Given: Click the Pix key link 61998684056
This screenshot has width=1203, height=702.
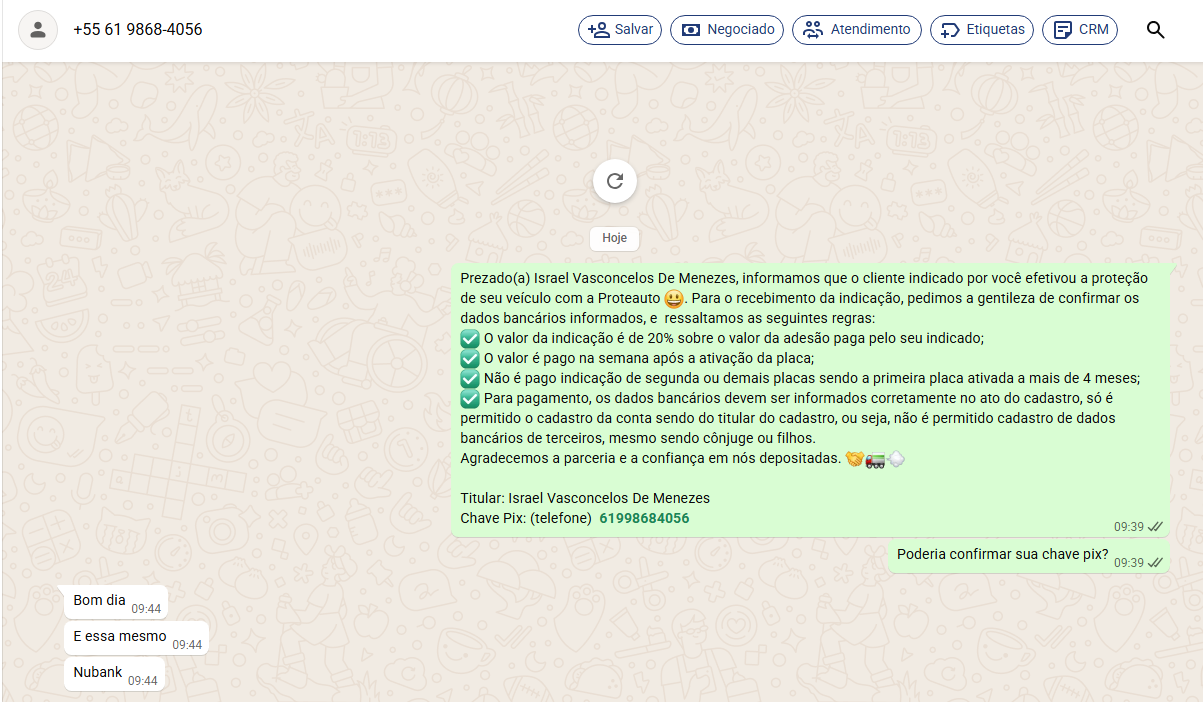Looking at the screenshot, I should [644, 518].
